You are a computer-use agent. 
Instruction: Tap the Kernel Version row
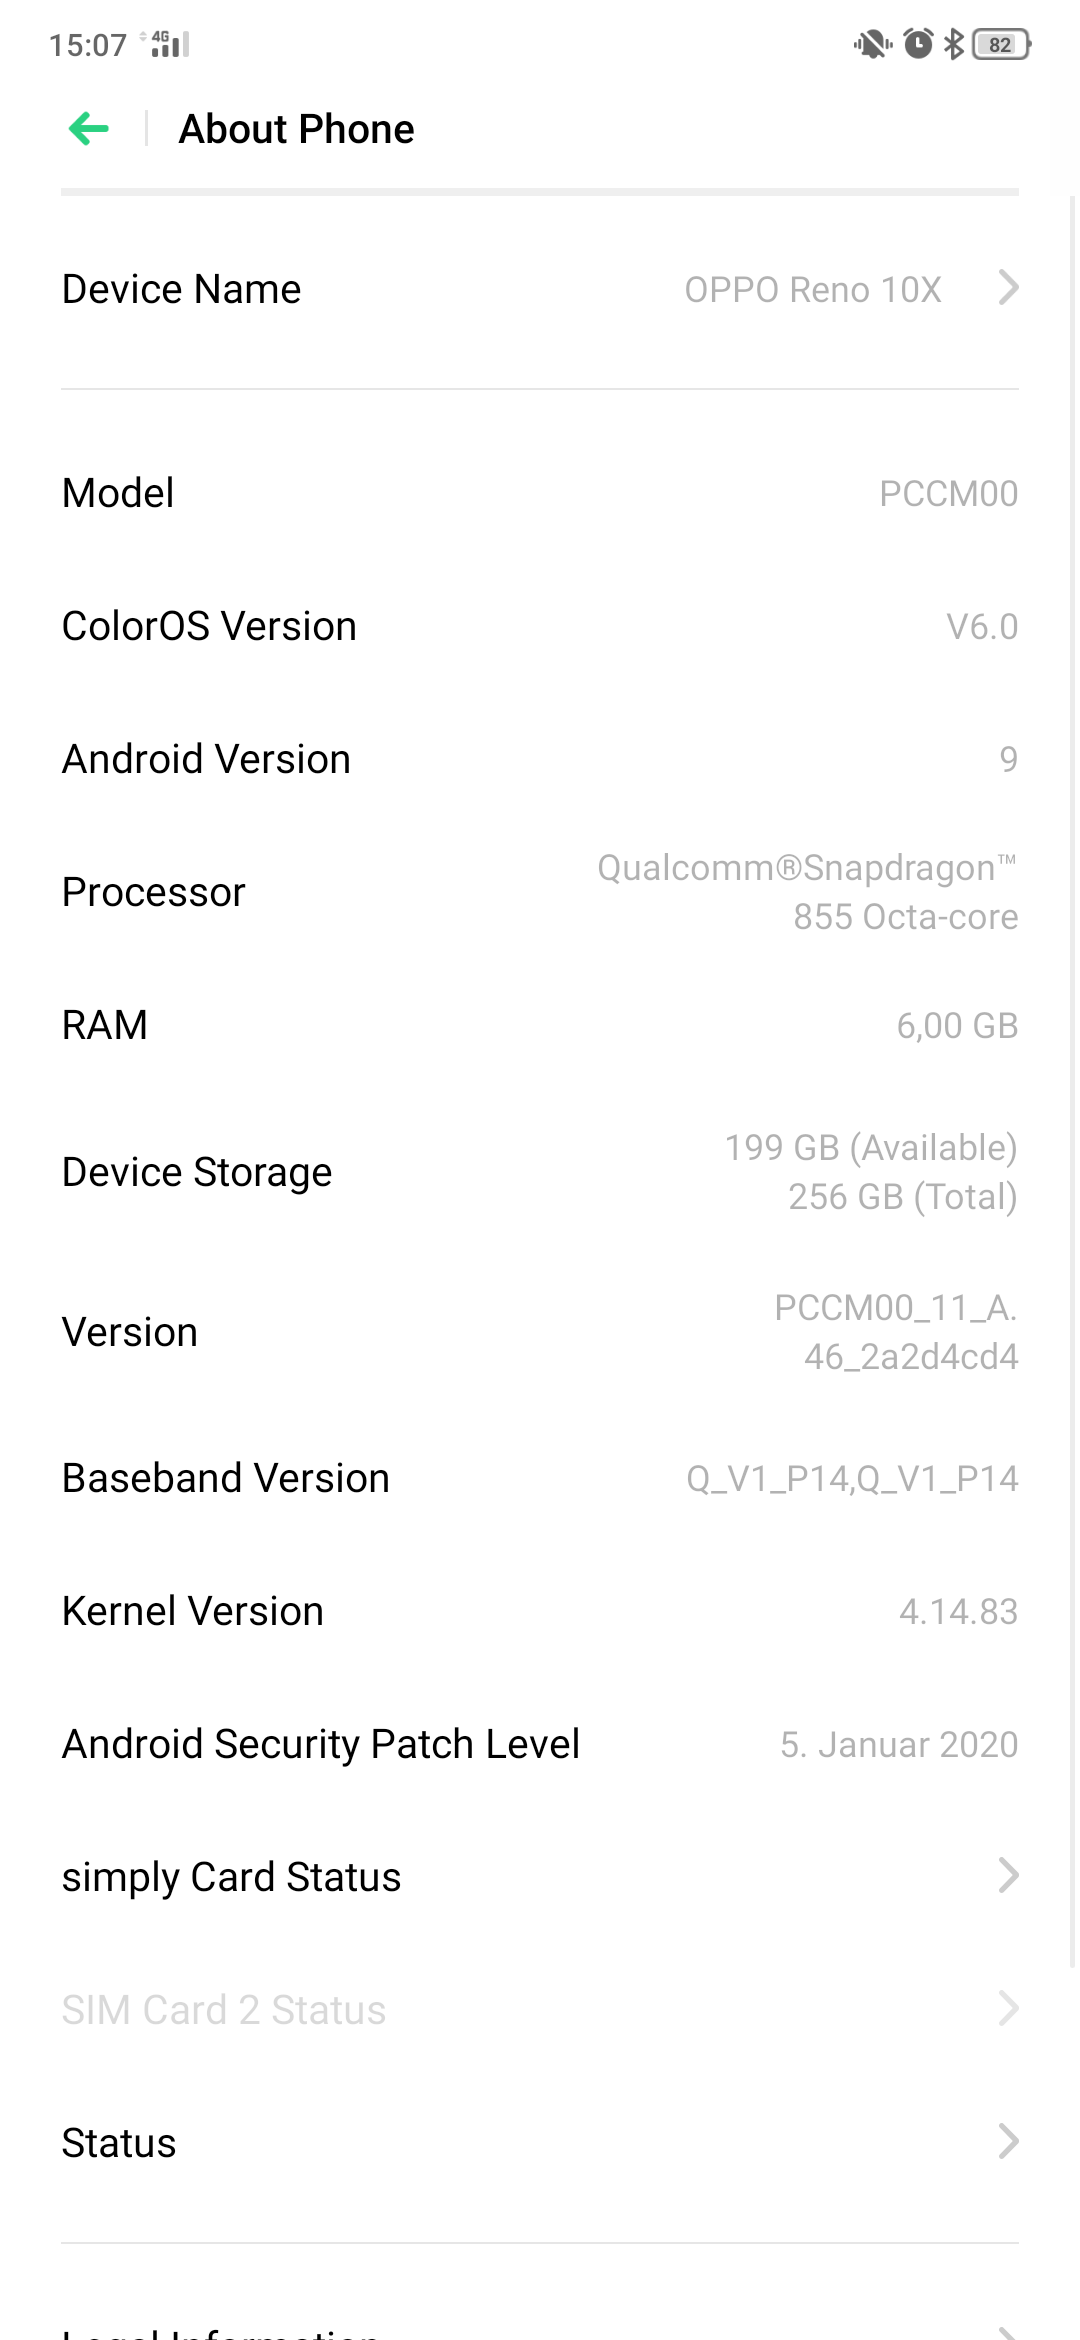pos(540,1611)
